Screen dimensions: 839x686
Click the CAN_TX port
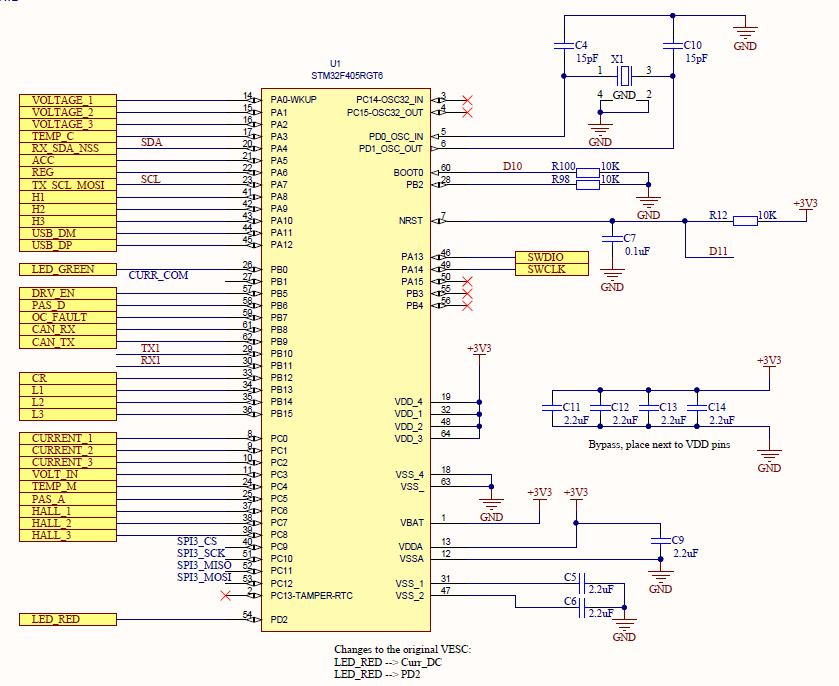(x=68, y=342)
